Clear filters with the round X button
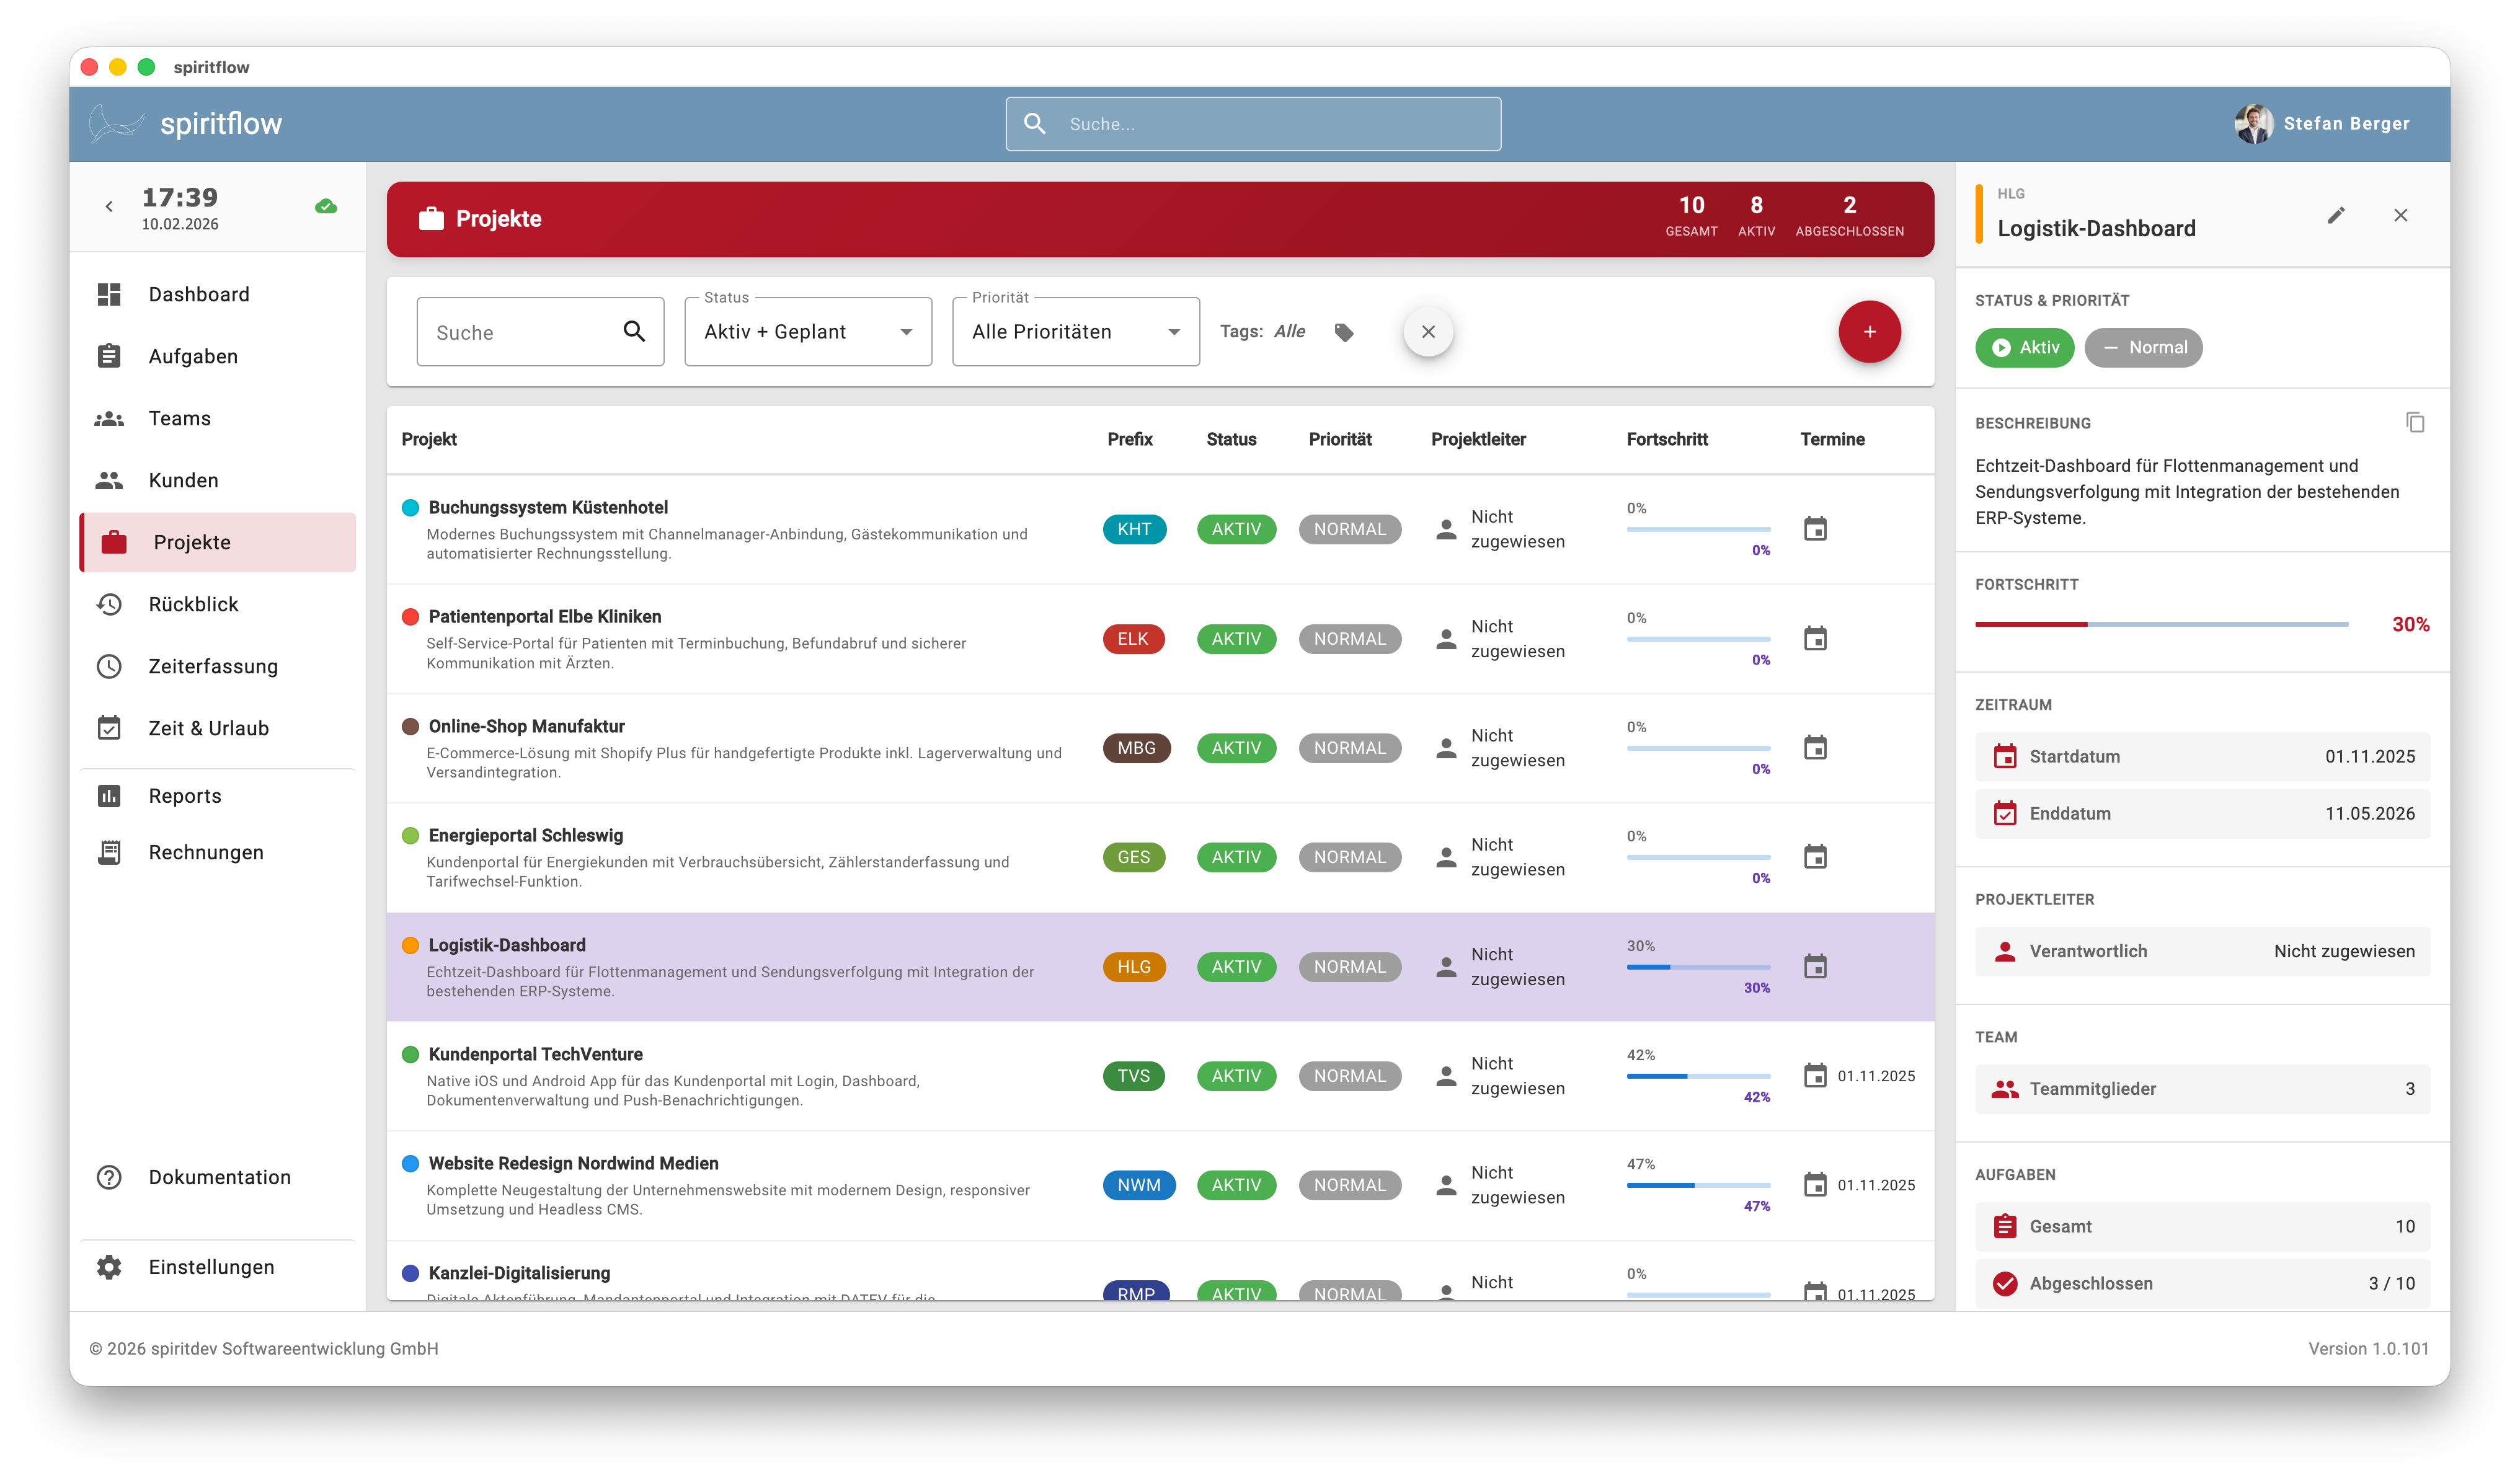This screenshot has width=2520, height=1478. click(1427, 332)
